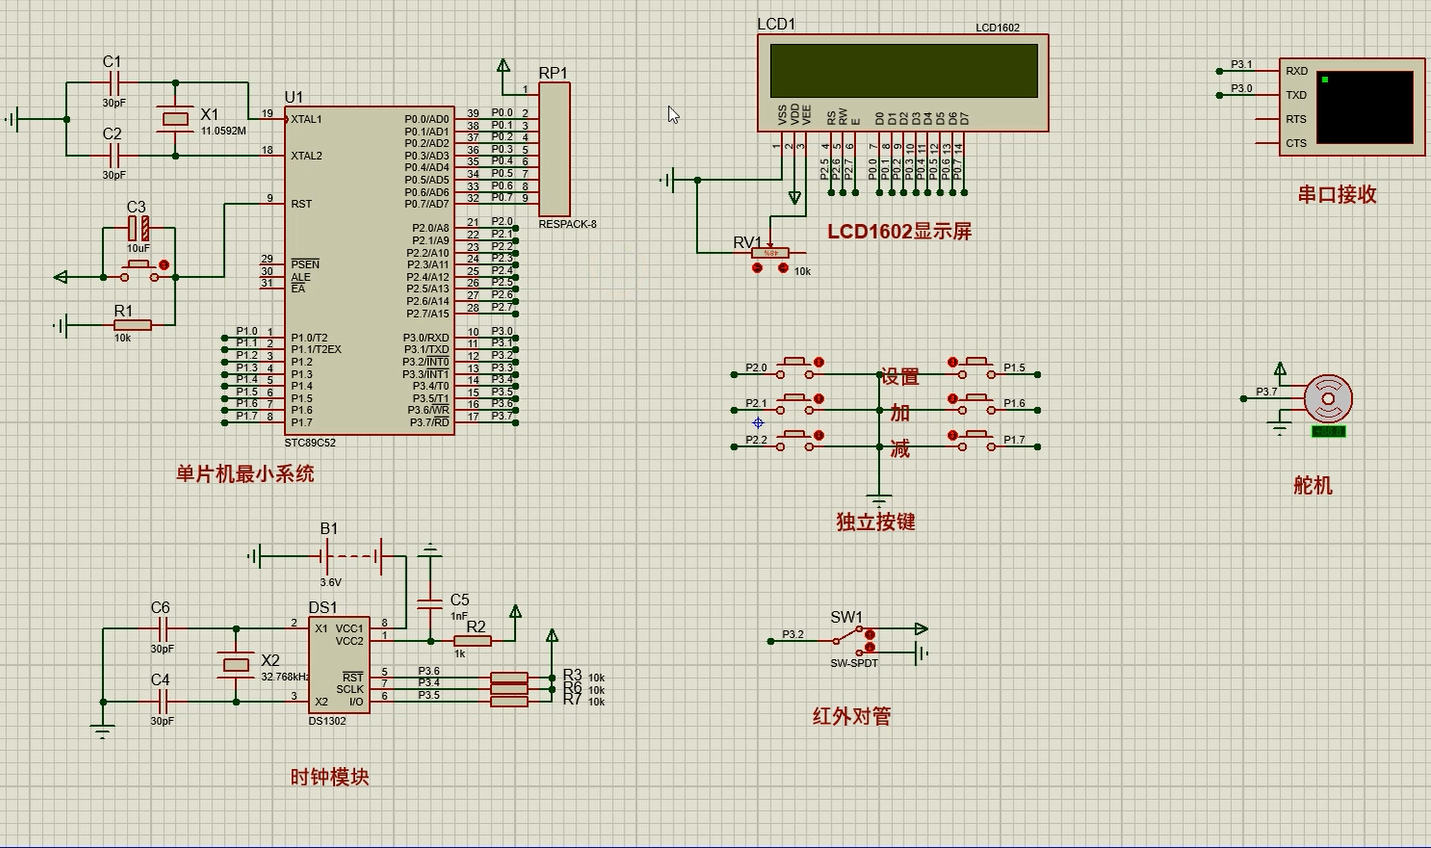Click the RP1 RESPACK-8 resistor pack
The width and height of the screenshot is (1431, 848).
[554, 148]
